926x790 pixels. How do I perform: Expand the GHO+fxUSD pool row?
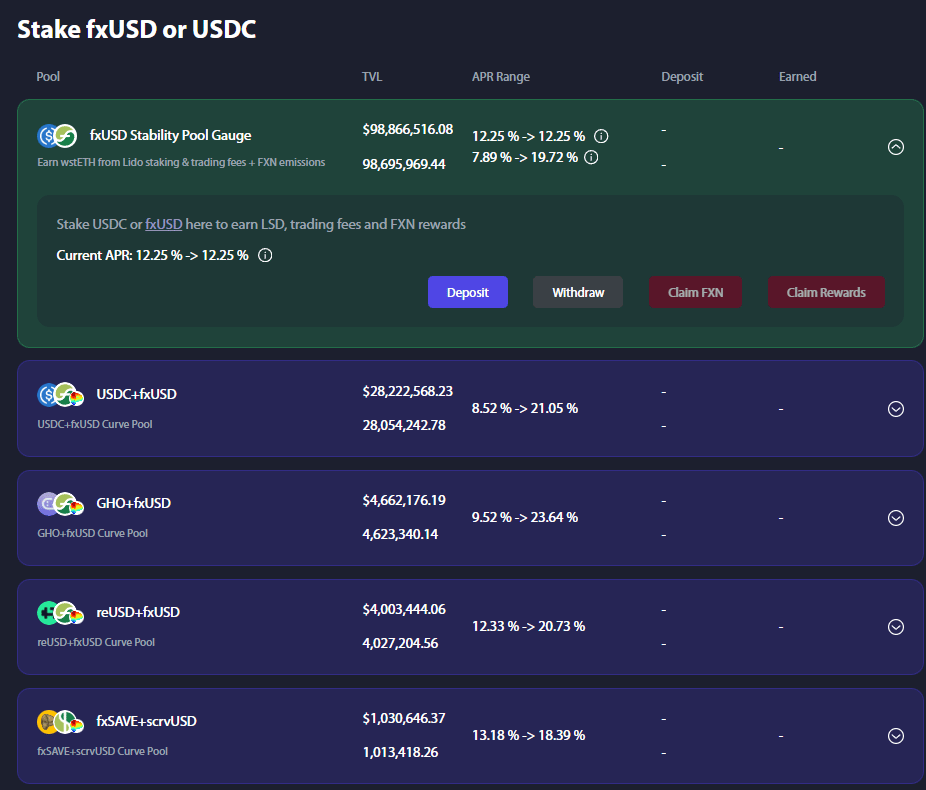point(896,518)
